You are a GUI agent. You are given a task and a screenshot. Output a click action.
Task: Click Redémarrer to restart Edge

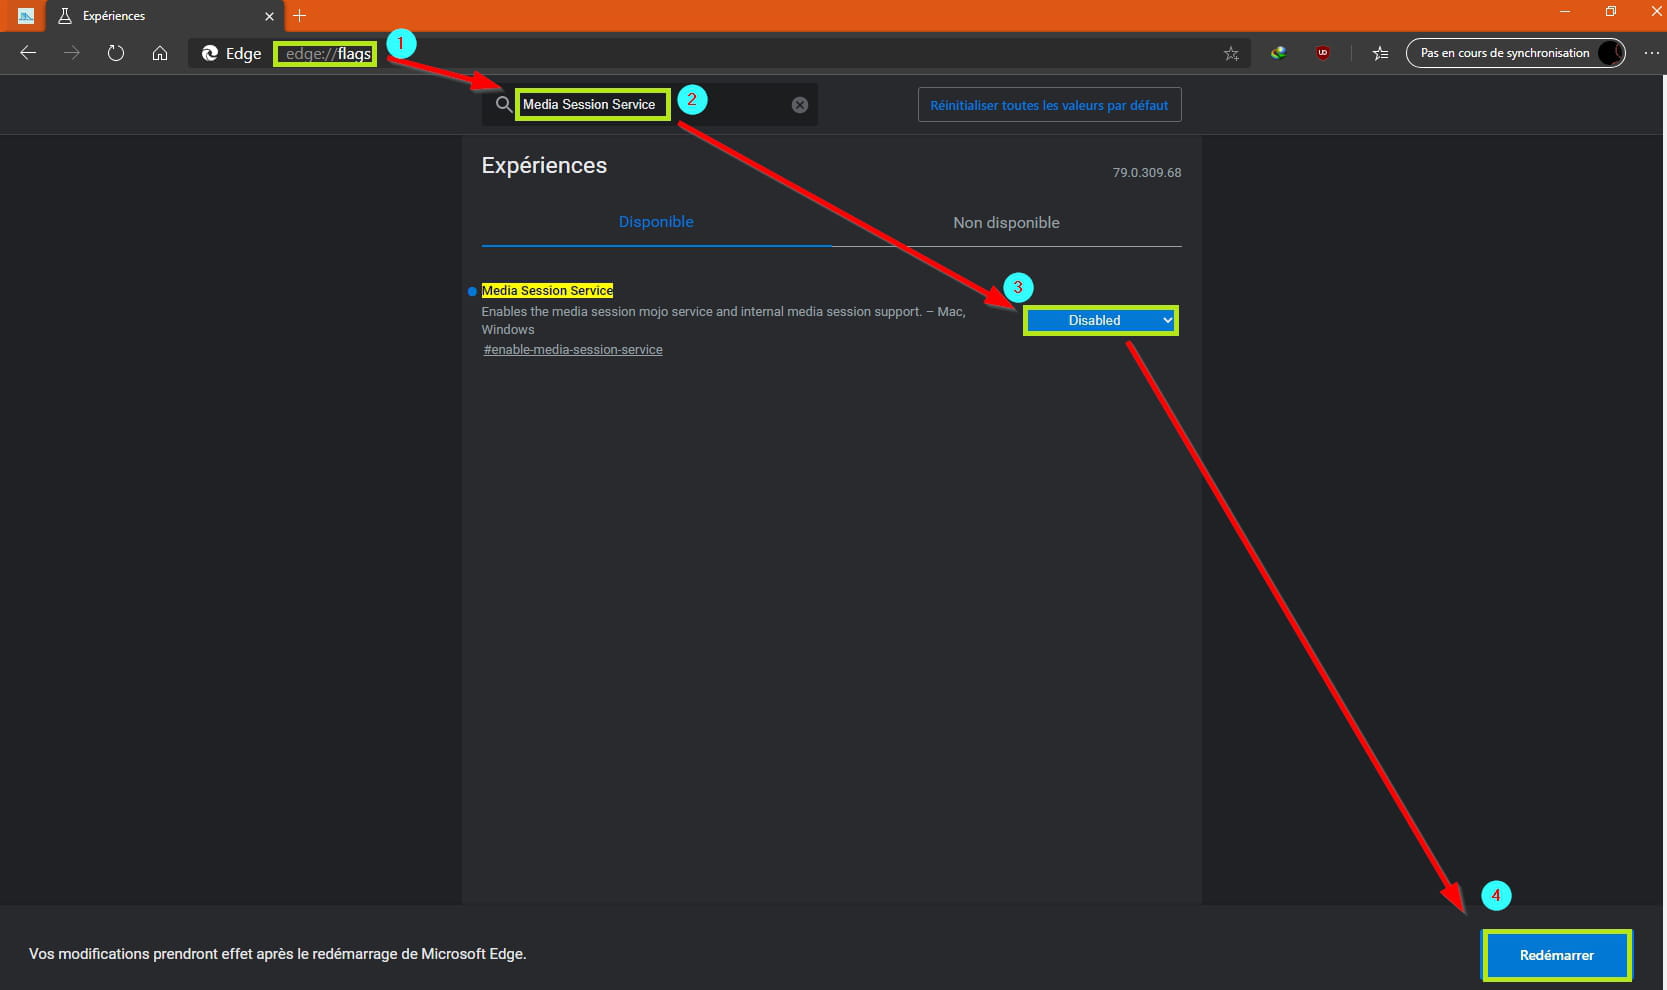click(1556, 955)
